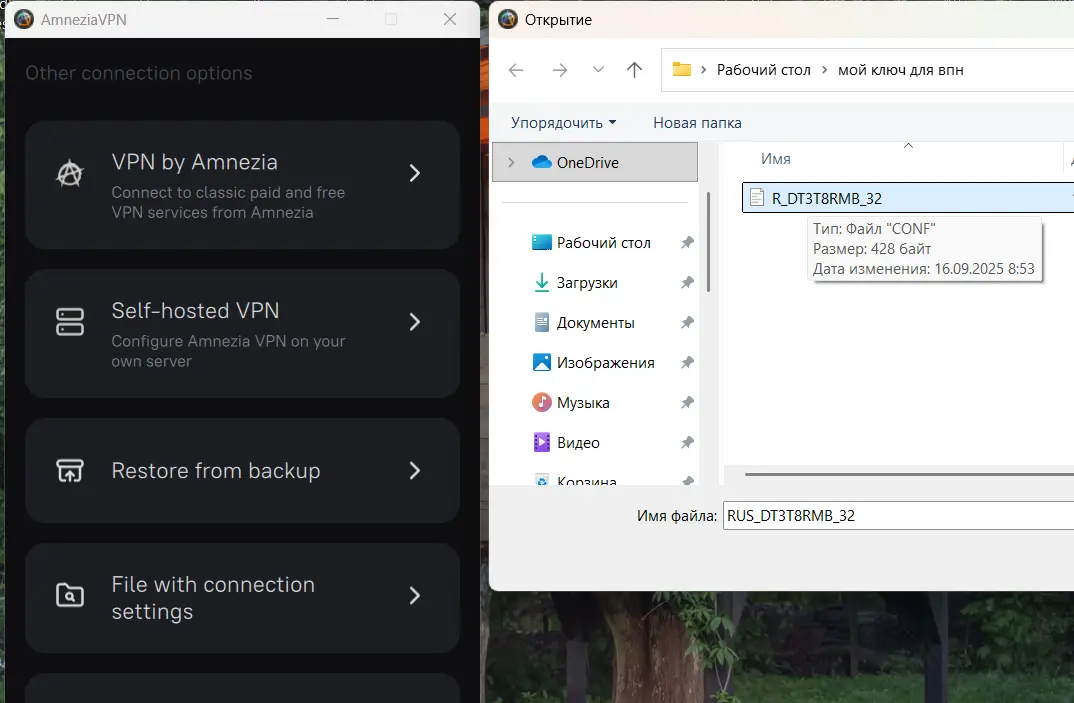Click the sidebar vertical scrollbar
The image size is (1074, 703).
709,240
